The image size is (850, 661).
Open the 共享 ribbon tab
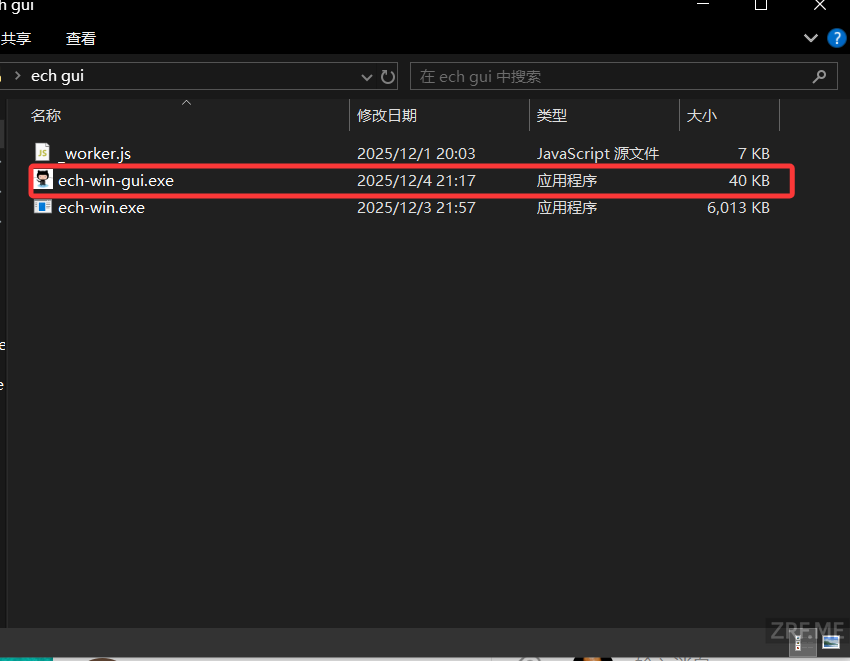point(16,38)
